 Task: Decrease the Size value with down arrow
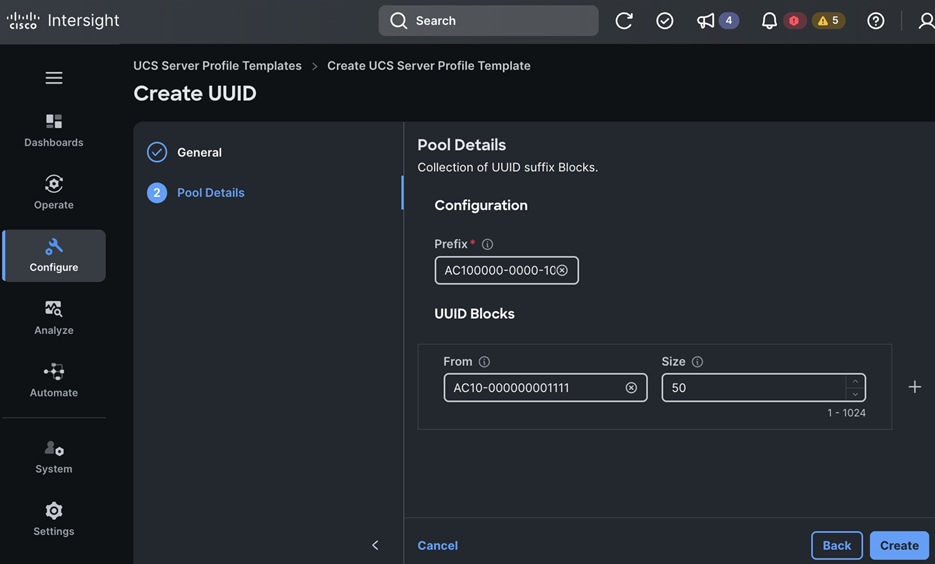point(855,394)
